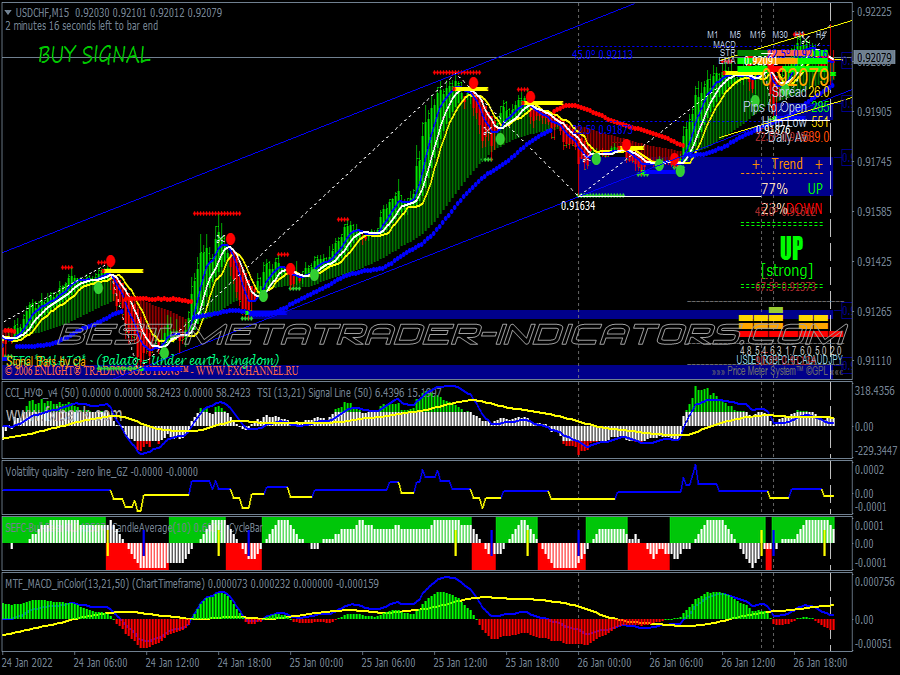Click the -229.3447 CCI scale value

tap(875, 451)
